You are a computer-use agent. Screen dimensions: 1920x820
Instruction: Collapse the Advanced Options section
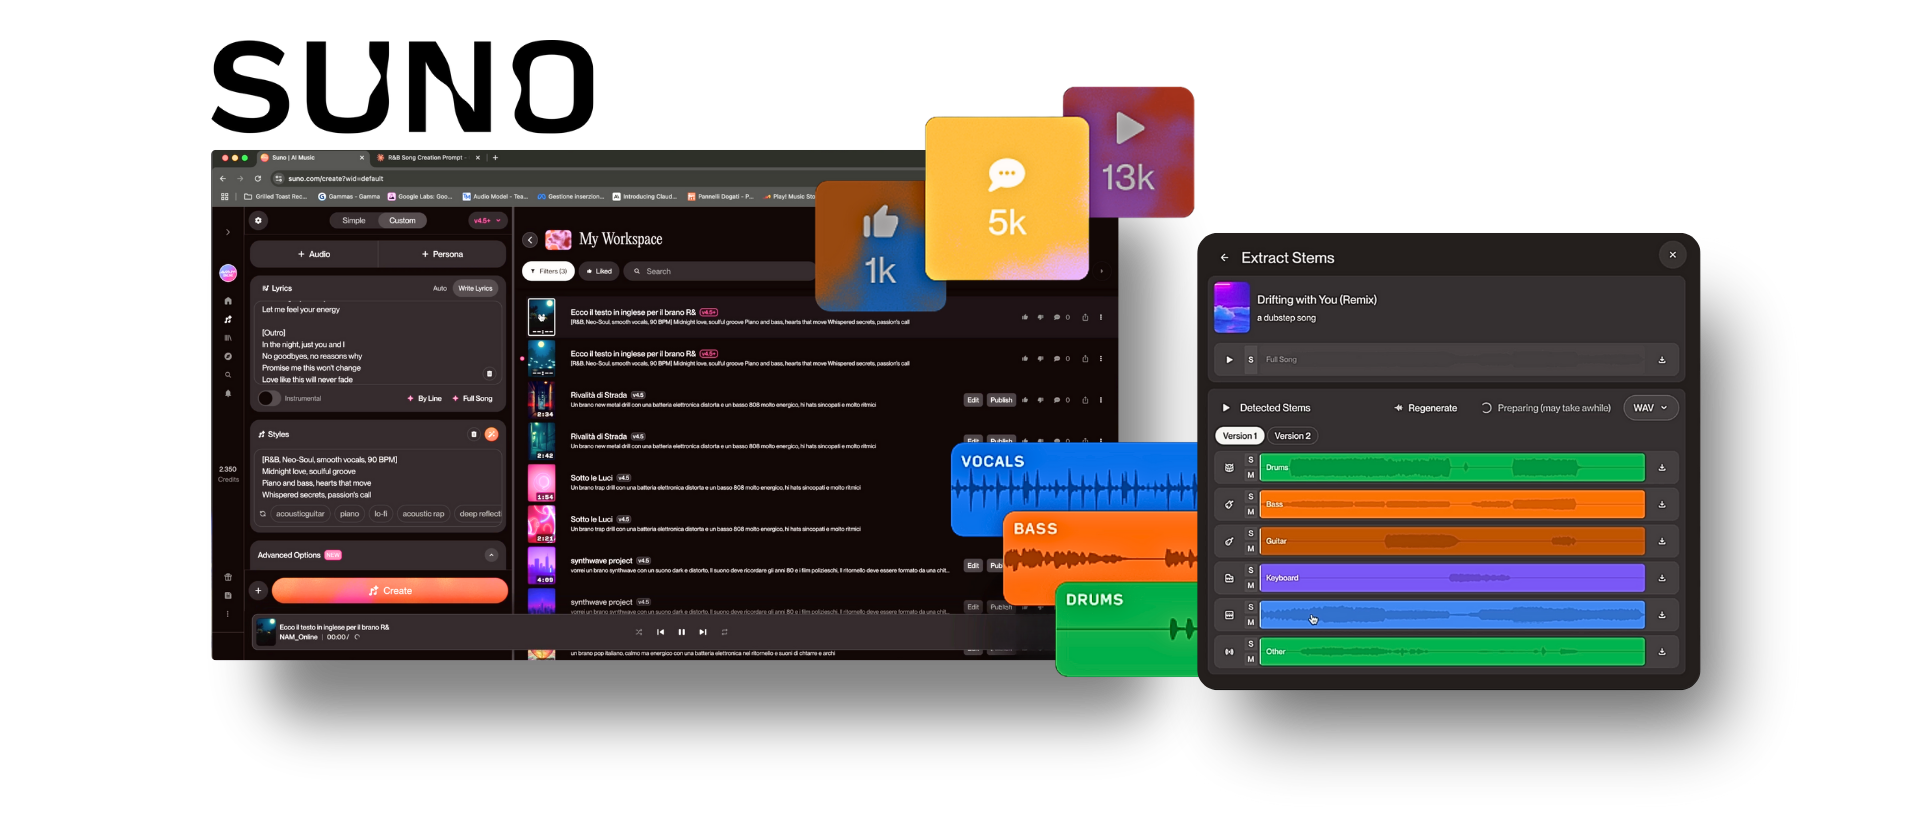pos(491,555)
